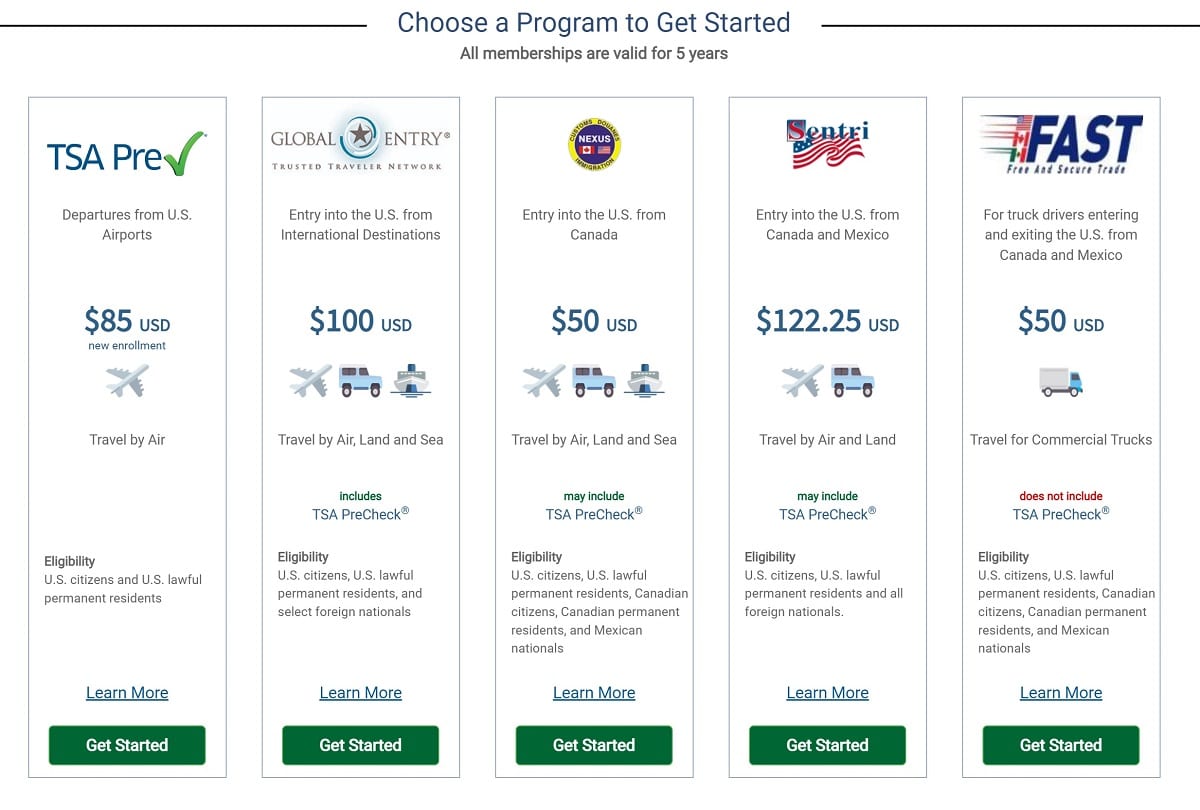Click the SENTRI flag logo
Image resolution: width=1200 pixels, height=810 pixels.
tap(827, 143)
